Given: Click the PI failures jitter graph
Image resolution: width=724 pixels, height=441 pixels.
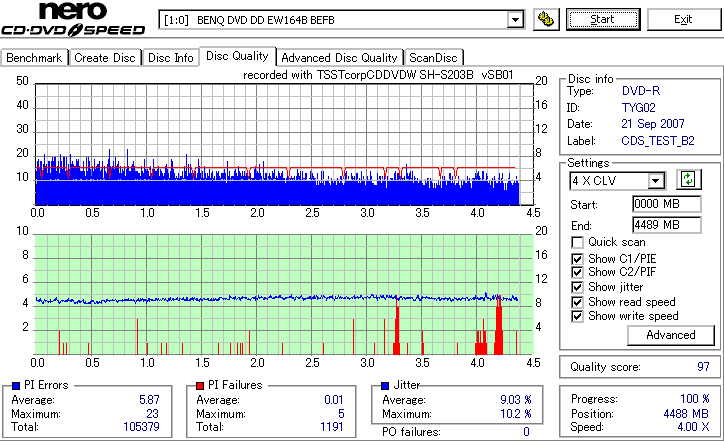Looking at the screenshot, I should click(284, 295).
